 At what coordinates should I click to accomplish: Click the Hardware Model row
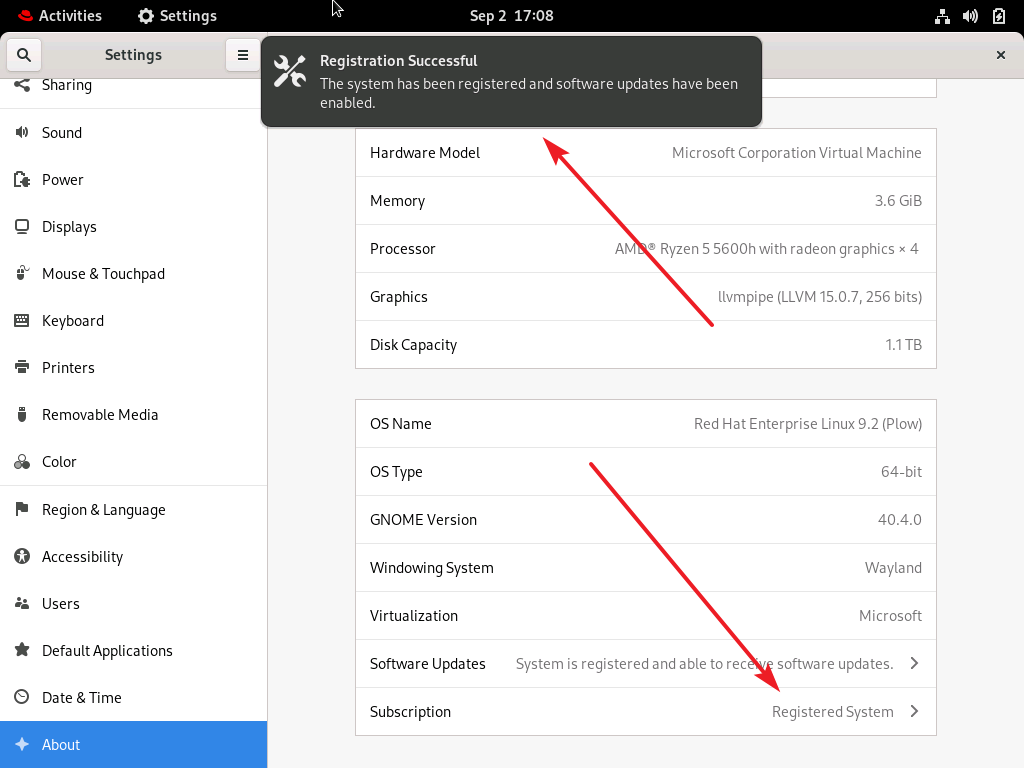(x=646, y=153)
